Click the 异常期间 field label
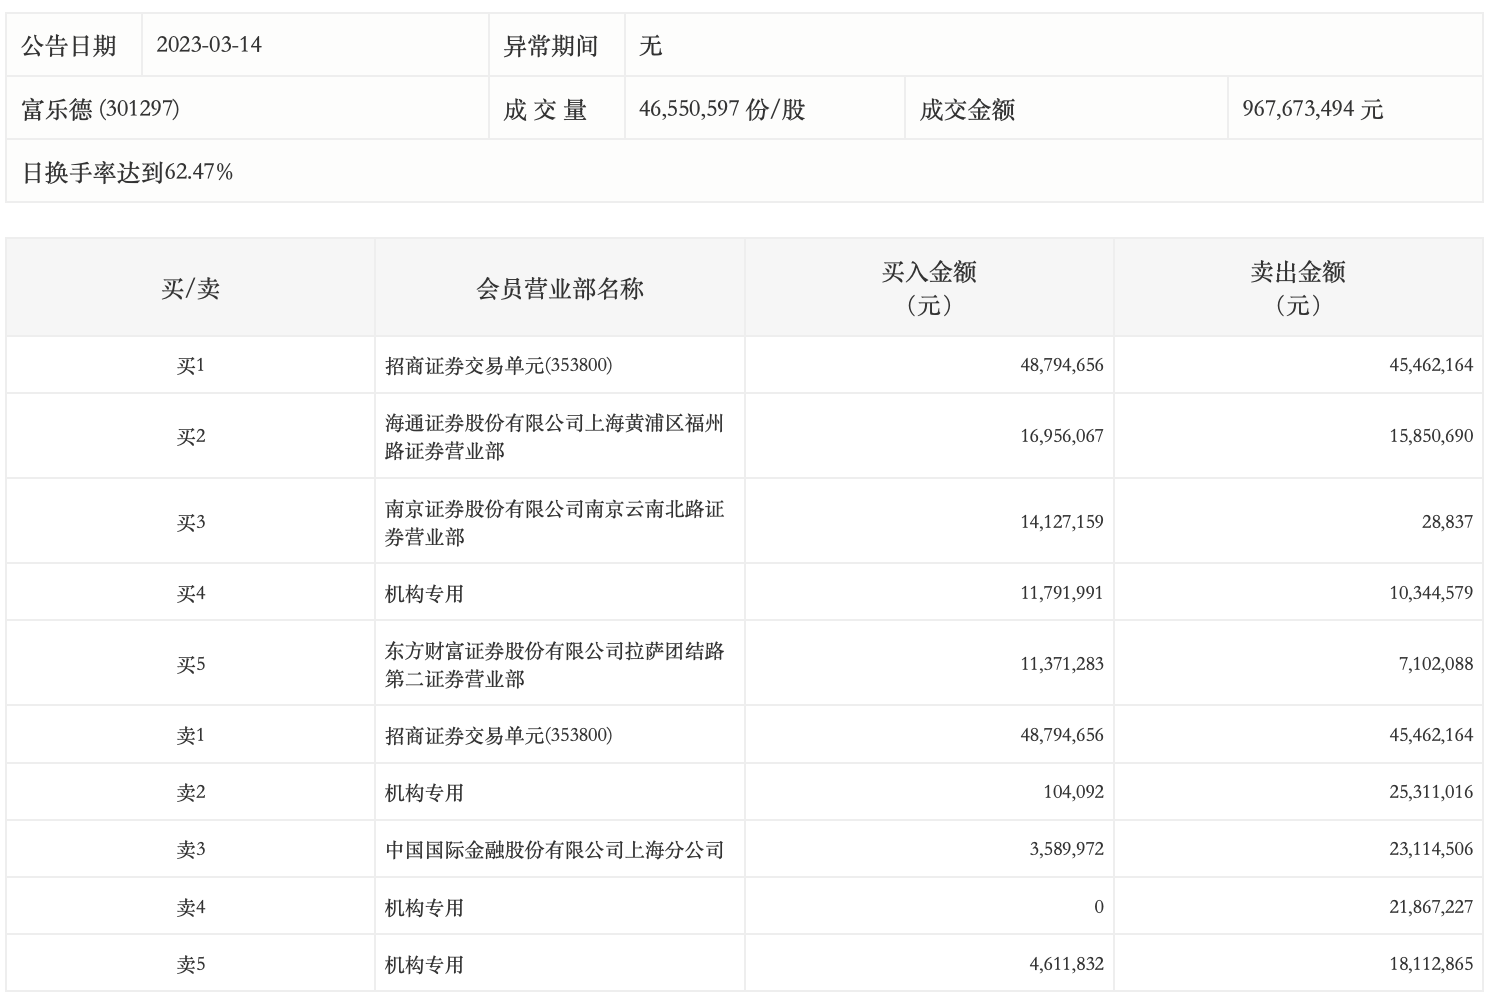The height and width of the screenshot is (996, 1498). tap(550, 46)
